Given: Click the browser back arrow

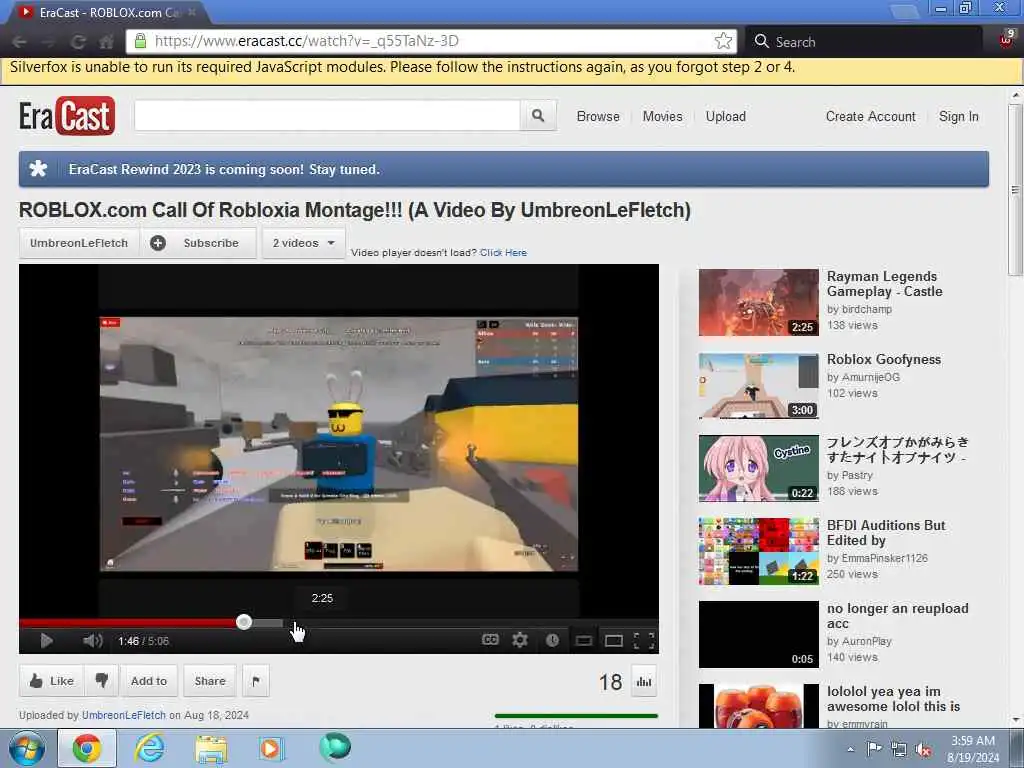Looking at the screenshot, I should click(19, 42).
